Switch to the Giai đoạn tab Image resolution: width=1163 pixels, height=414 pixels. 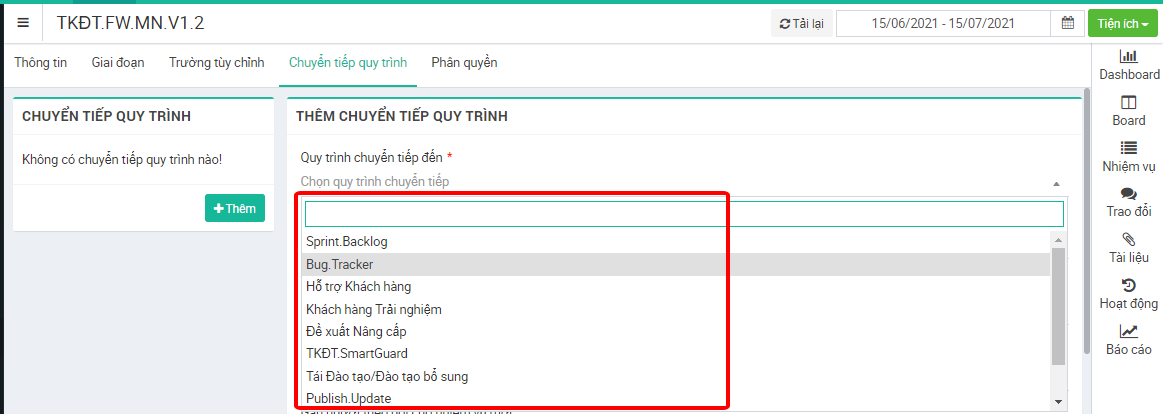(x=118, y=63)
